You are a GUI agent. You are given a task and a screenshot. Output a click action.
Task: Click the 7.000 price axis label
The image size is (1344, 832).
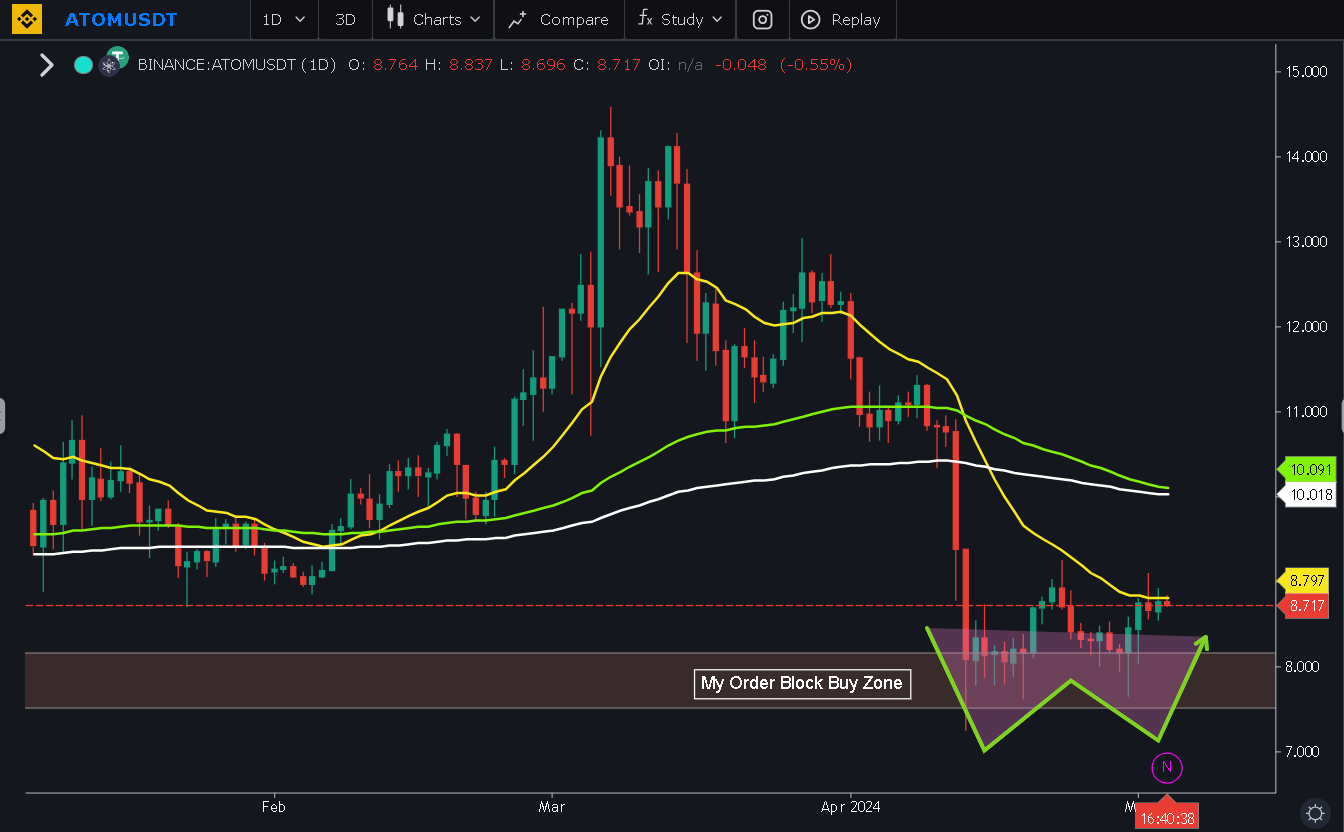pyautogui.click(x=1301, y=752)
